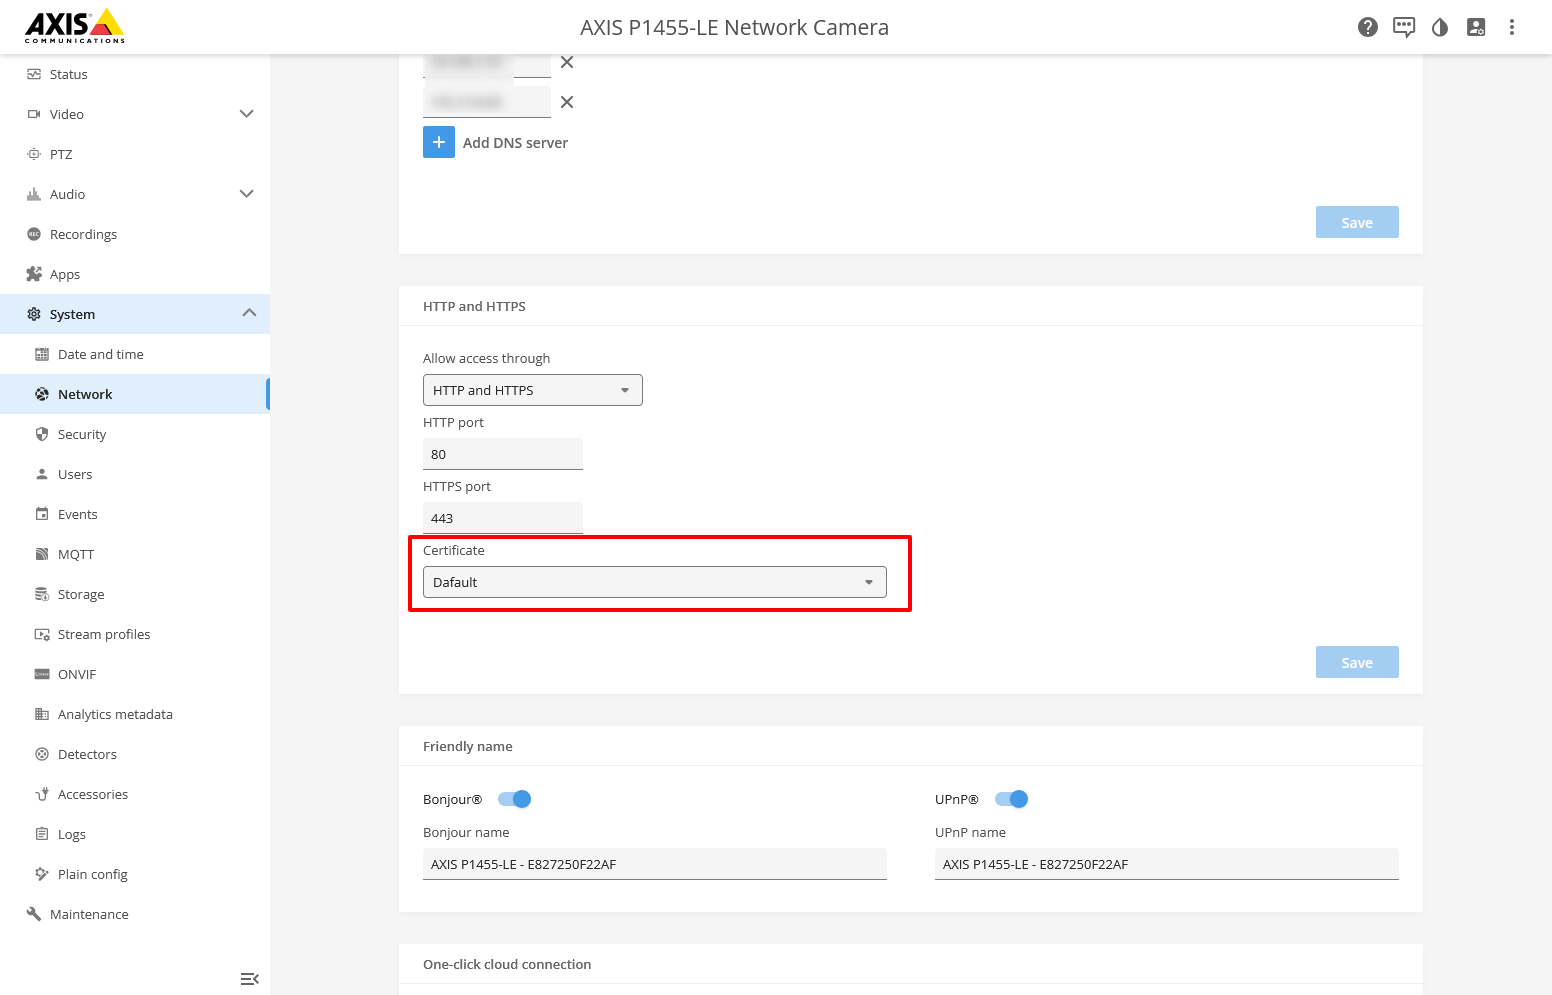Select the Network settings item
The height and width of the screenshot is (995, 1552).
click(x=135, y=394)
